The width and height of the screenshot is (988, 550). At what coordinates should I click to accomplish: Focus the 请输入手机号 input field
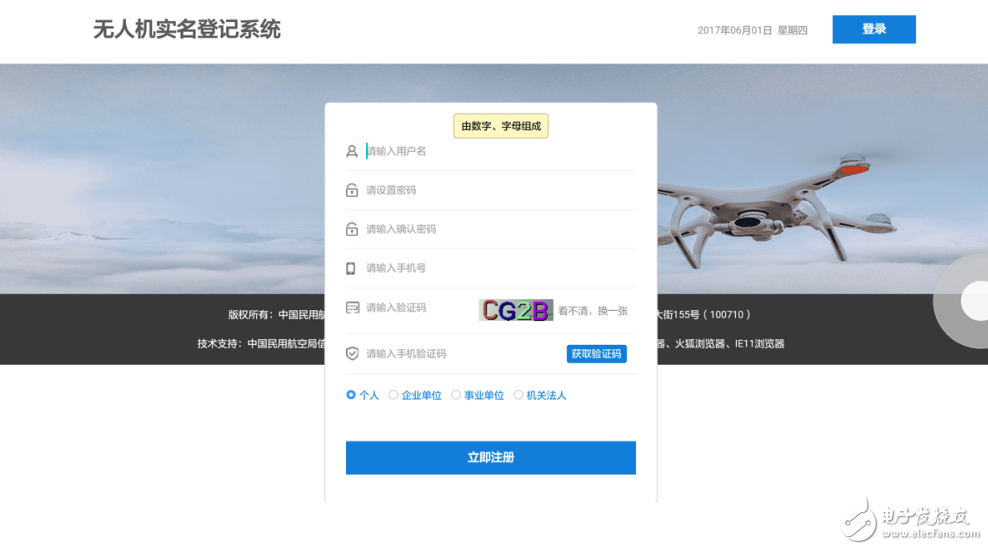coord(500,268)
